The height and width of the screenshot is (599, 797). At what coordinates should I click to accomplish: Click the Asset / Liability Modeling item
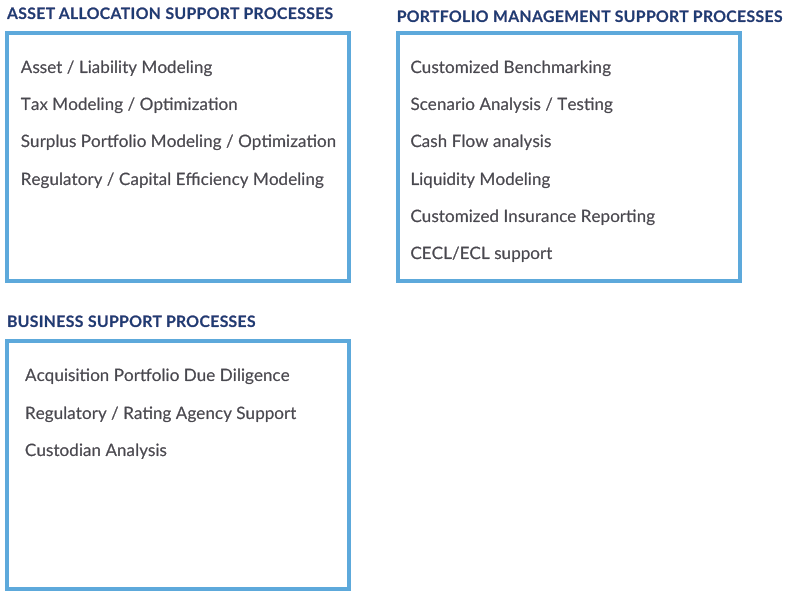pyautogui.click(x=116, y=68)
